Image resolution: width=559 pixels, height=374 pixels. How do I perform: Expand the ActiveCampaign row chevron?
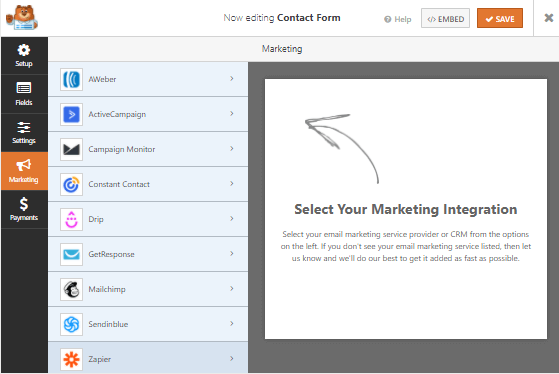(x=232, y=113)
